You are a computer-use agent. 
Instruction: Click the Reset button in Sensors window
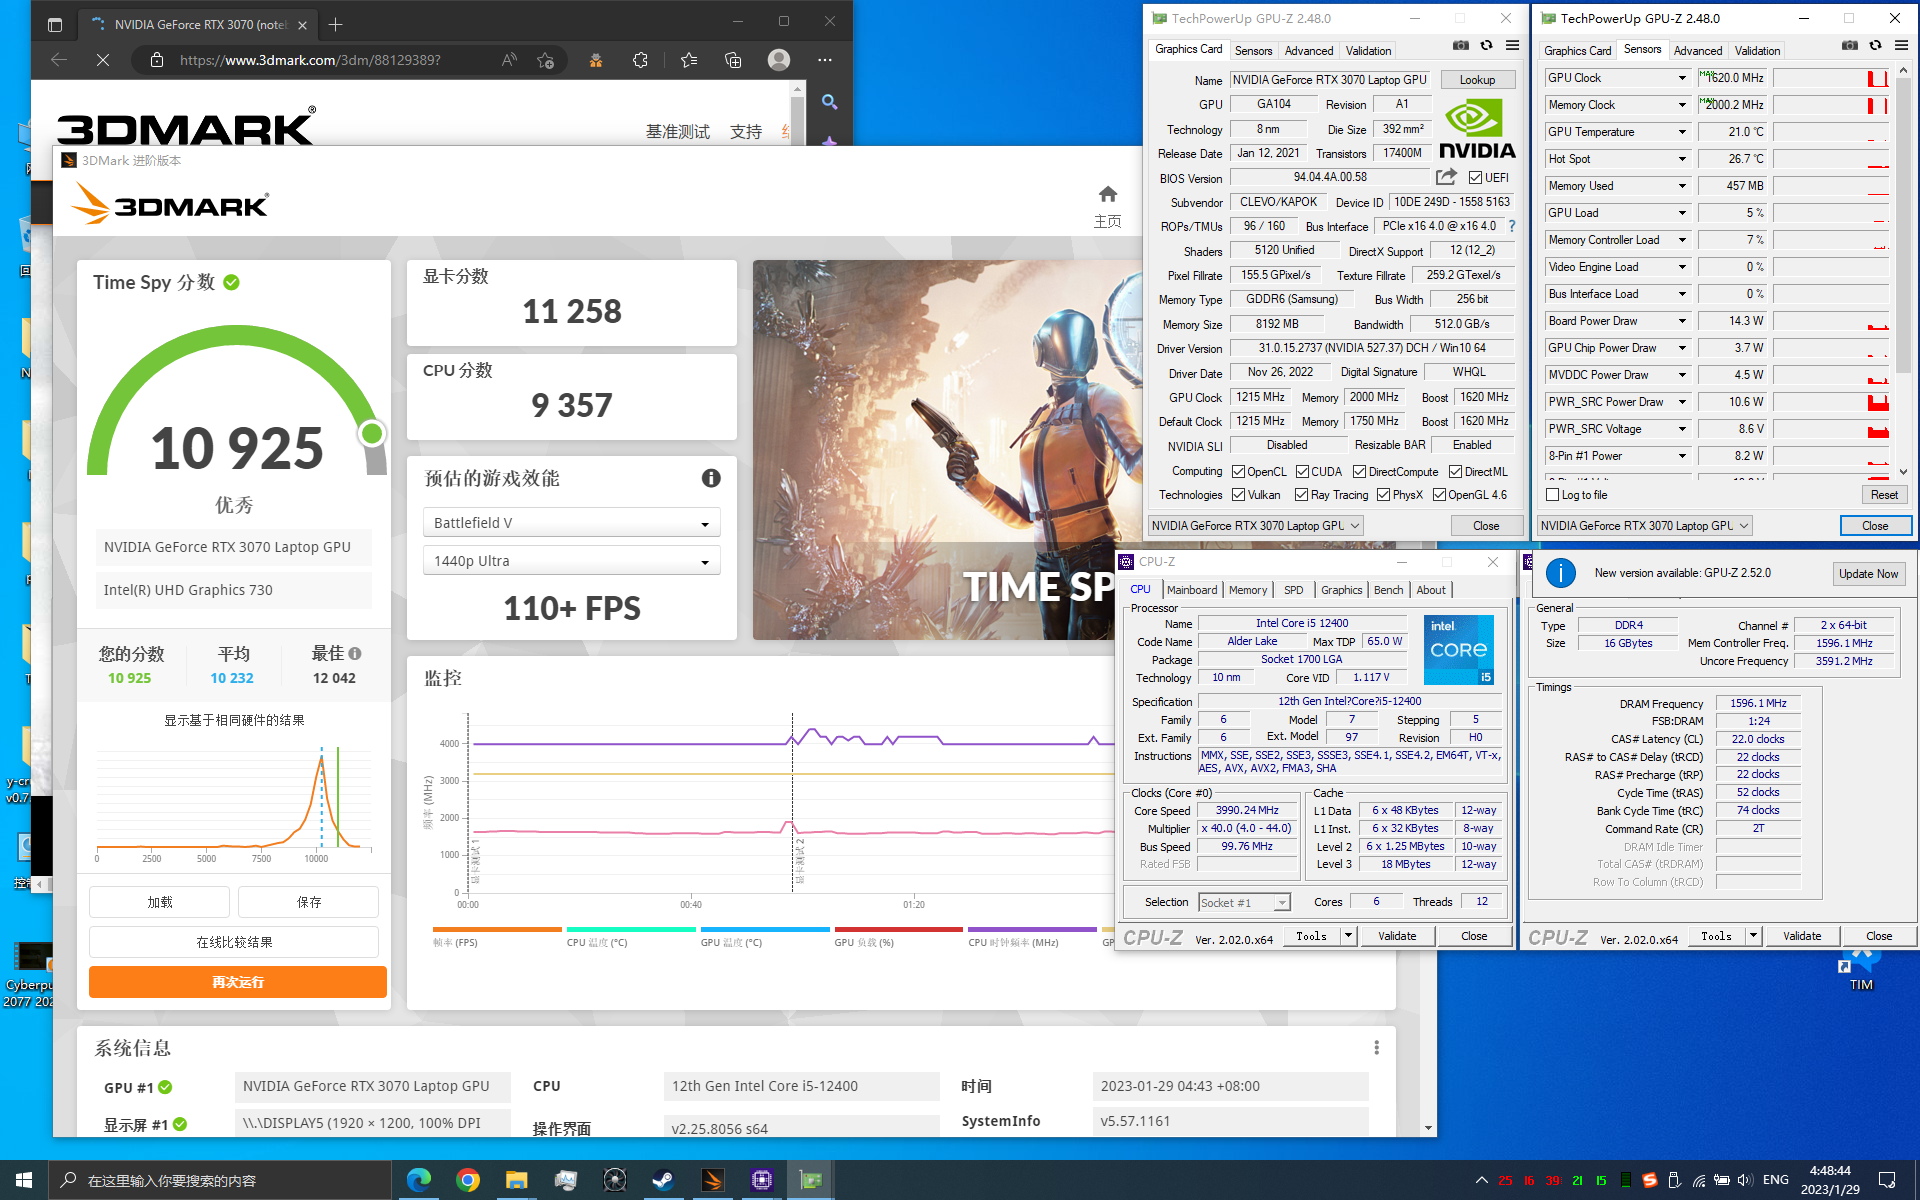point(1884,495)
